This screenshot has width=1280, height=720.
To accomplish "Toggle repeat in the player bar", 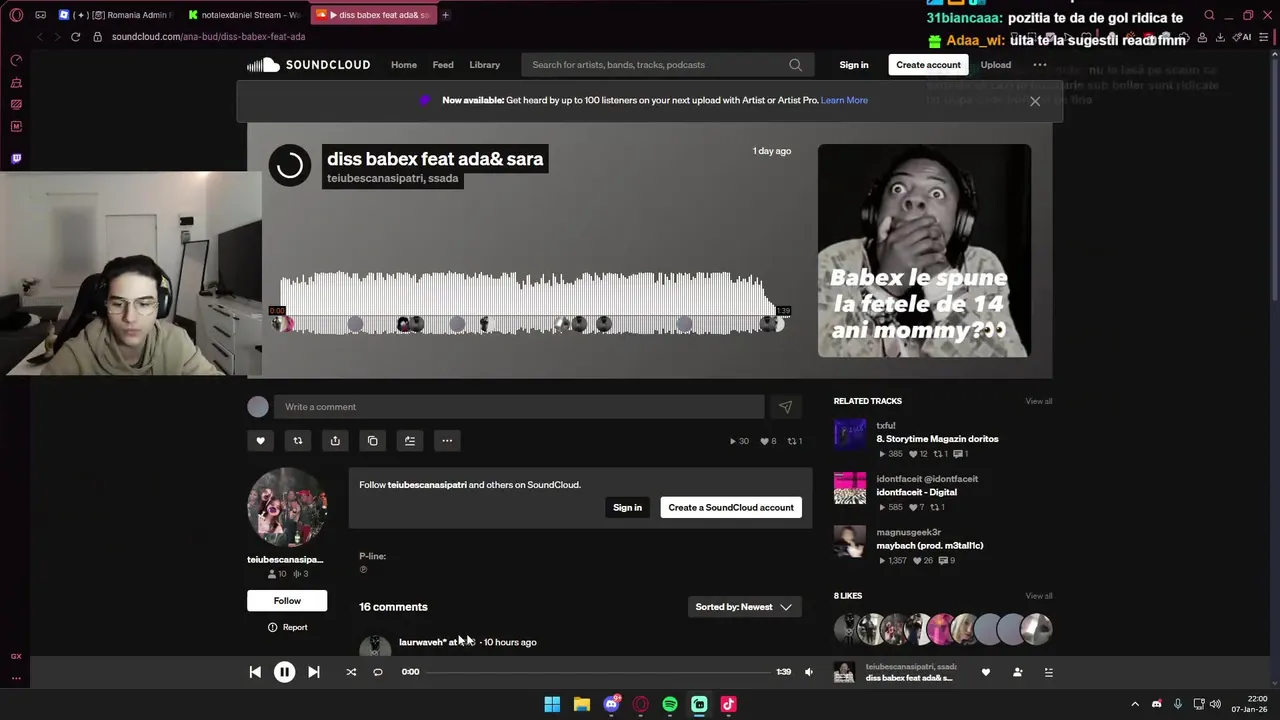I will click(x=378, y=672).
